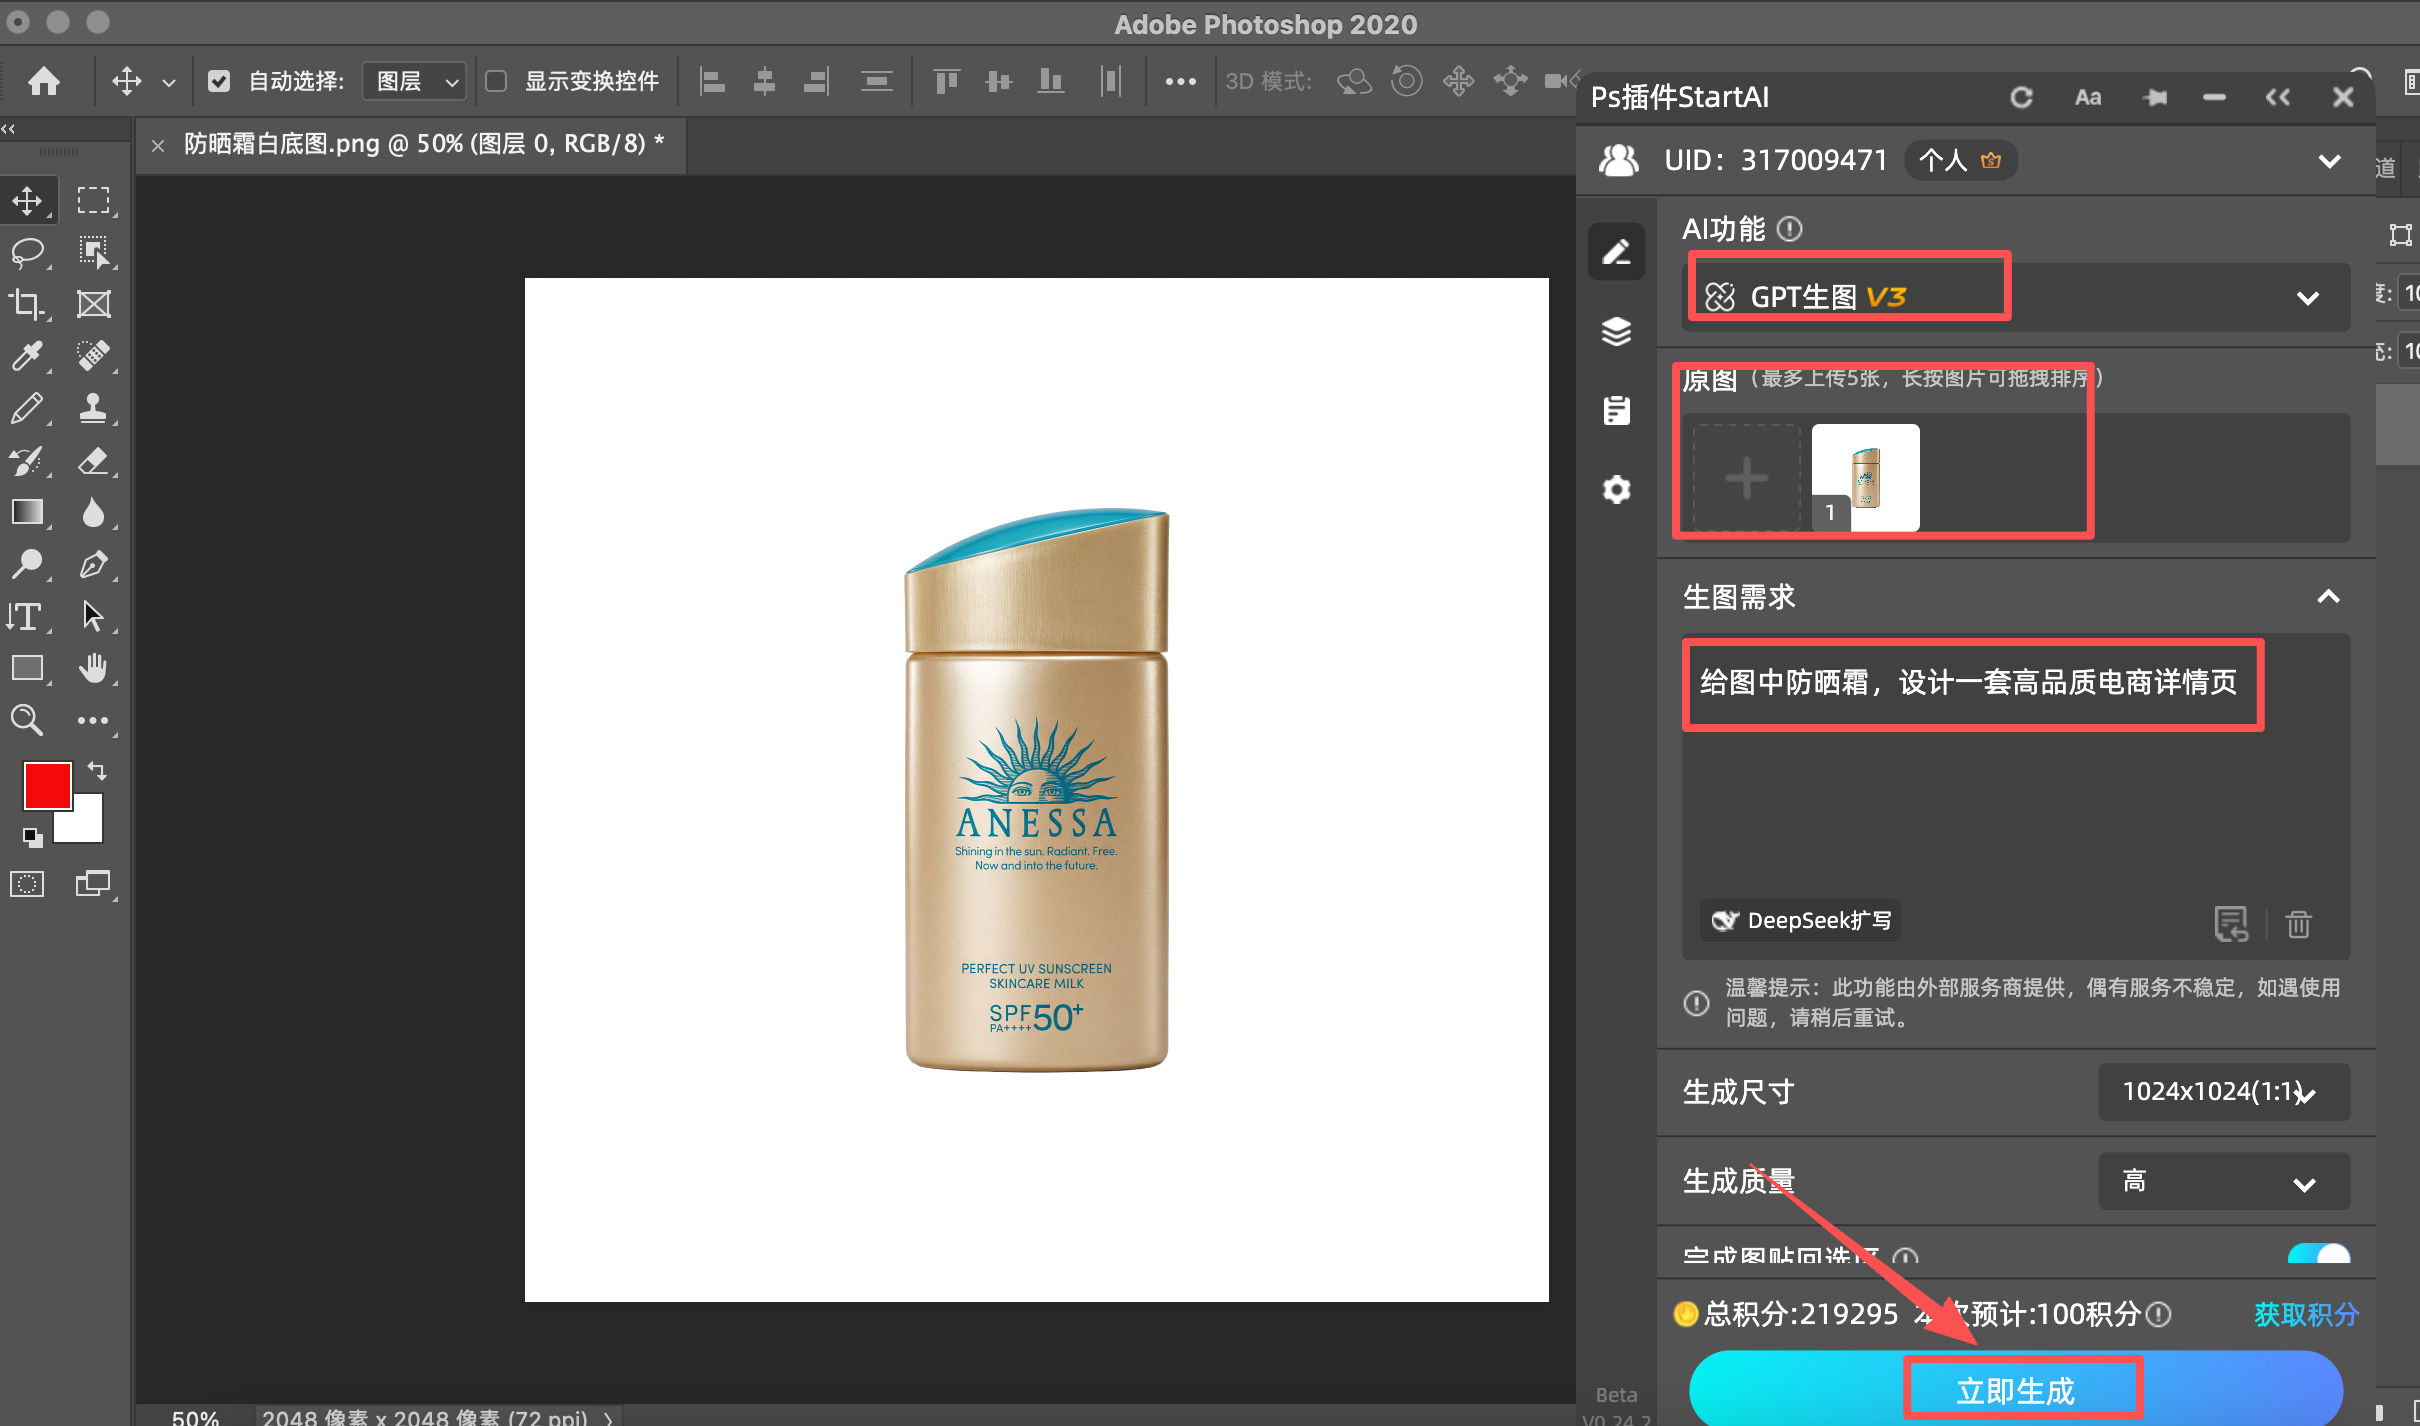
Task: Expand the UID account chevron
Action: (2329, 161)
